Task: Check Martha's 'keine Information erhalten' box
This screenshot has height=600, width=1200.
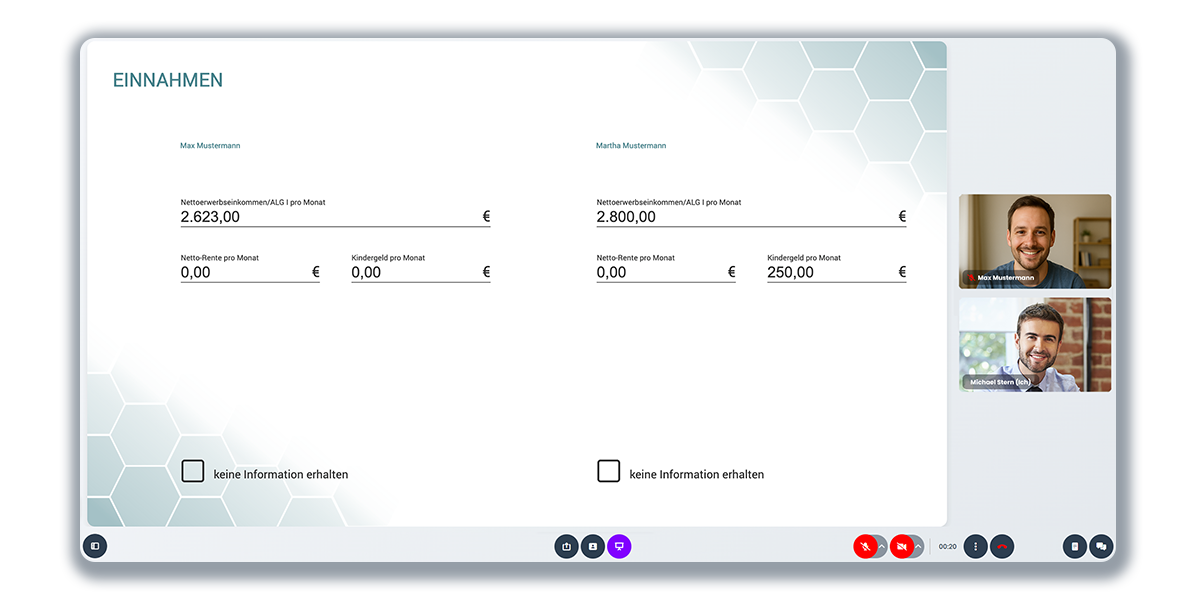Action: click(x=609, y=472)
